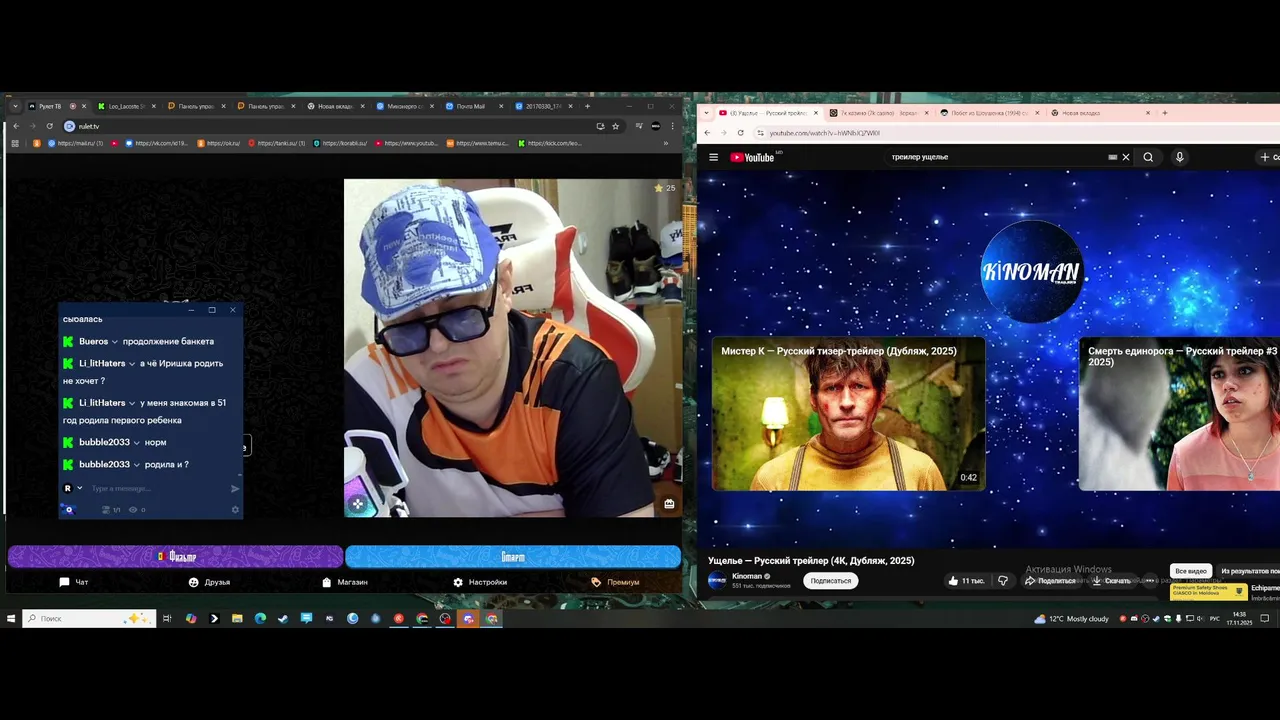Focus the 'Type a message' chat field

tap(158, 489)
